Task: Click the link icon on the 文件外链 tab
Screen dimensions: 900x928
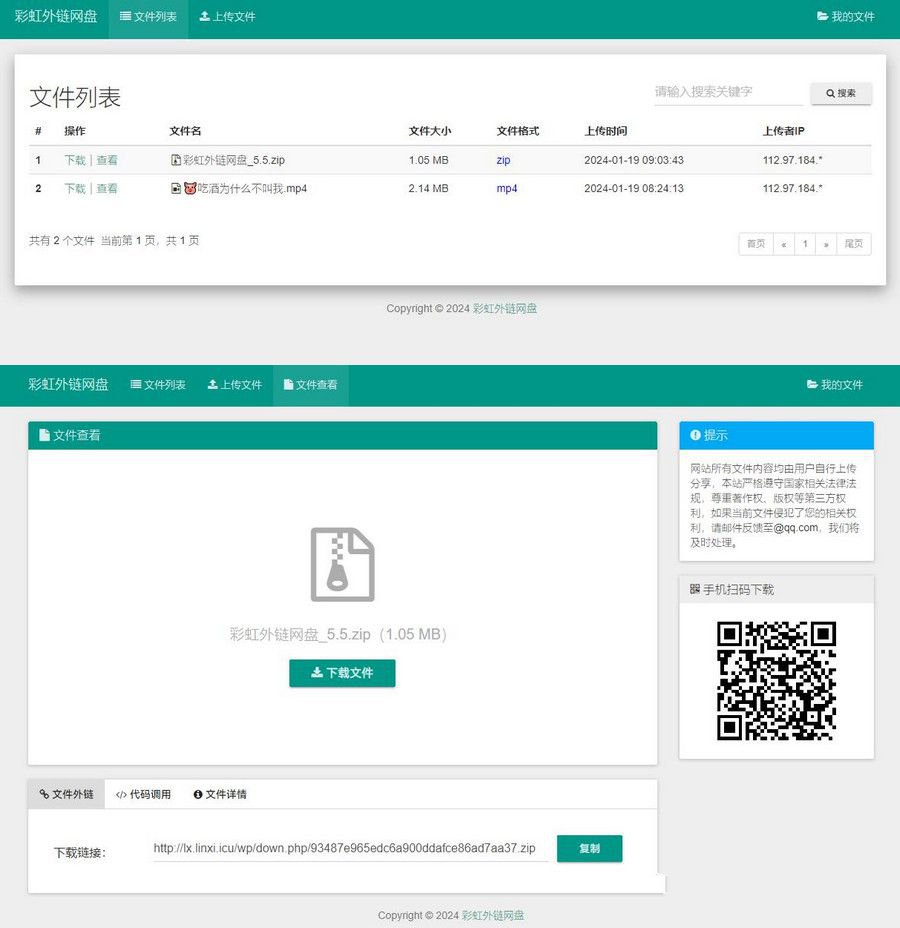Action: [x=46, y=794]
